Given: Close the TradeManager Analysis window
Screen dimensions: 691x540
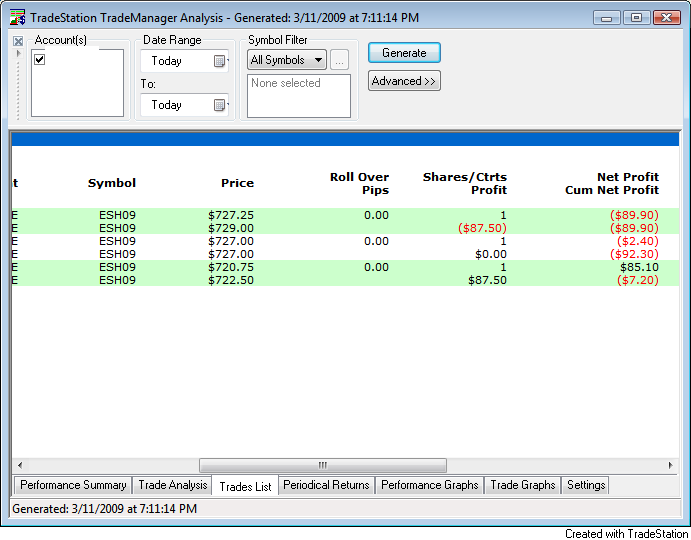Looking at the screenshot, I should pyautogui.click(x=666, y=18).
